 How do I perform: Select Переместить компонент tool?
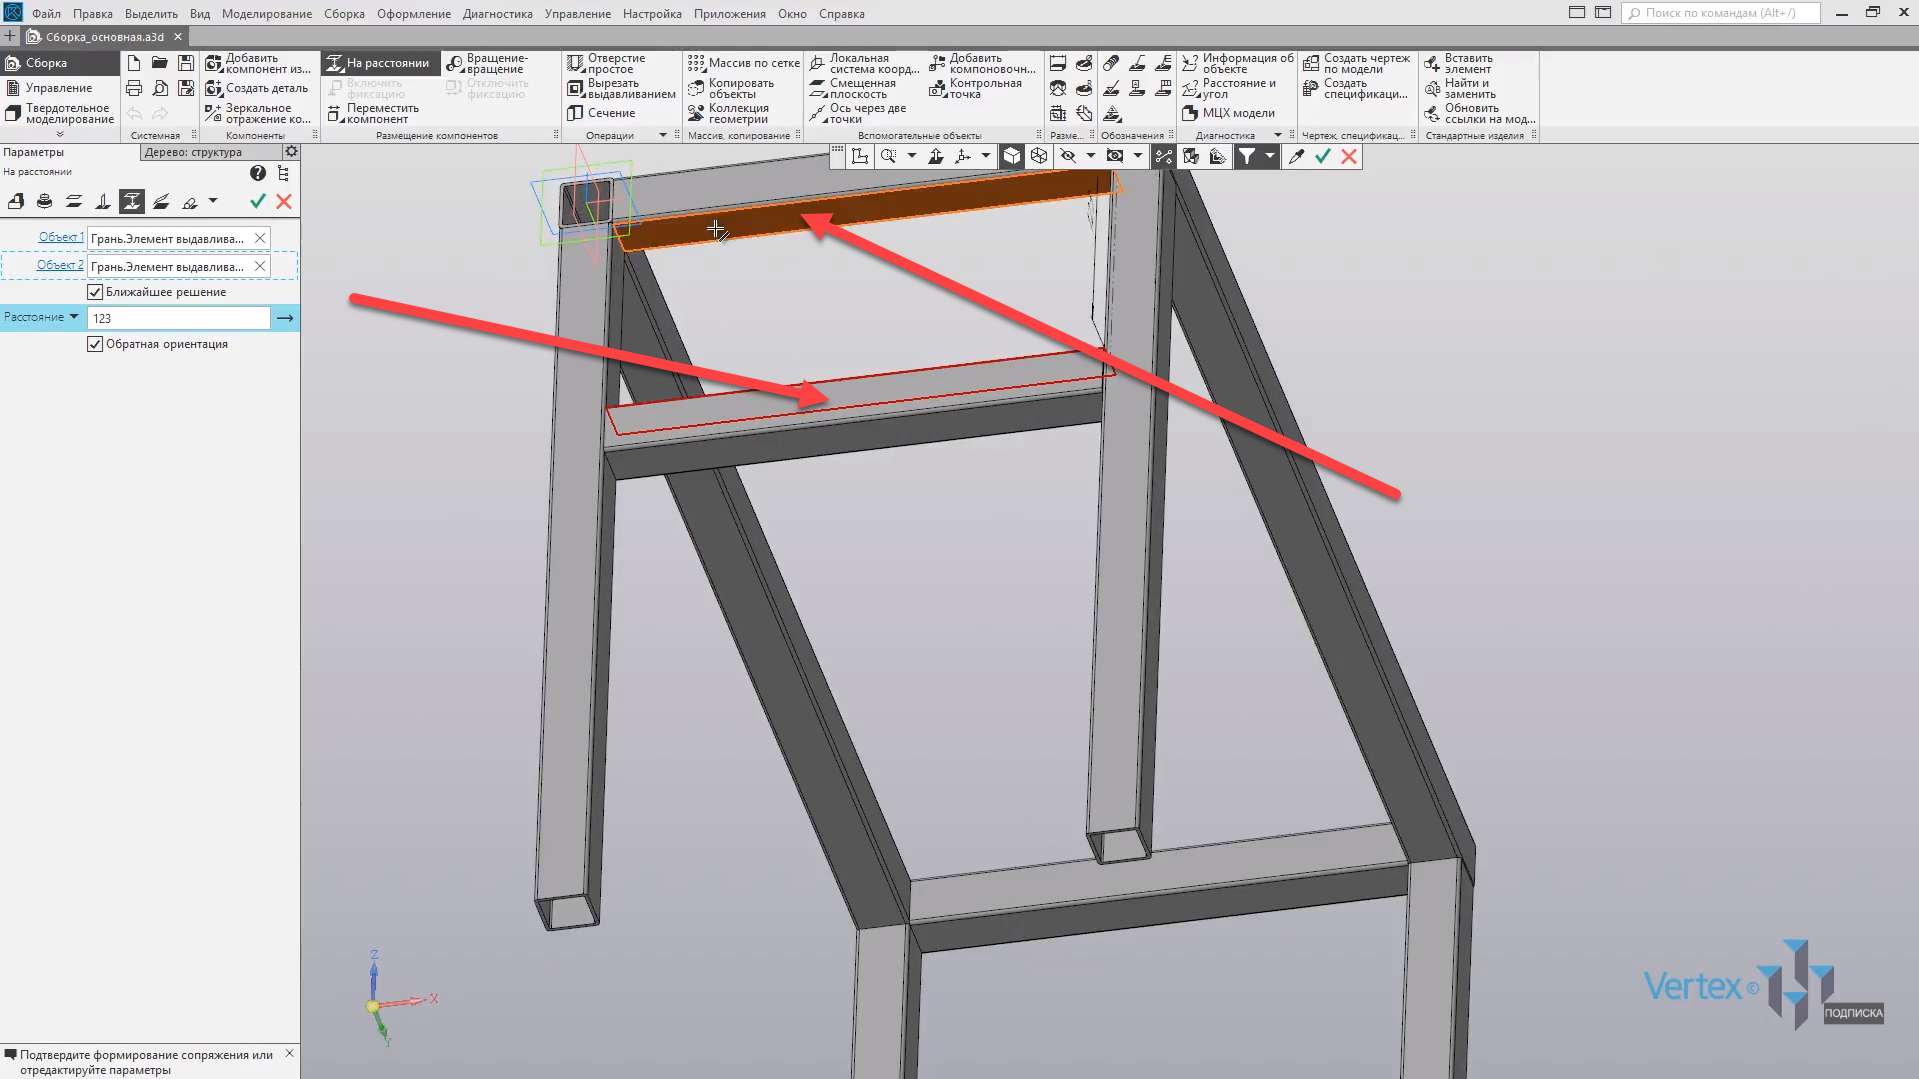coord(374,113)
